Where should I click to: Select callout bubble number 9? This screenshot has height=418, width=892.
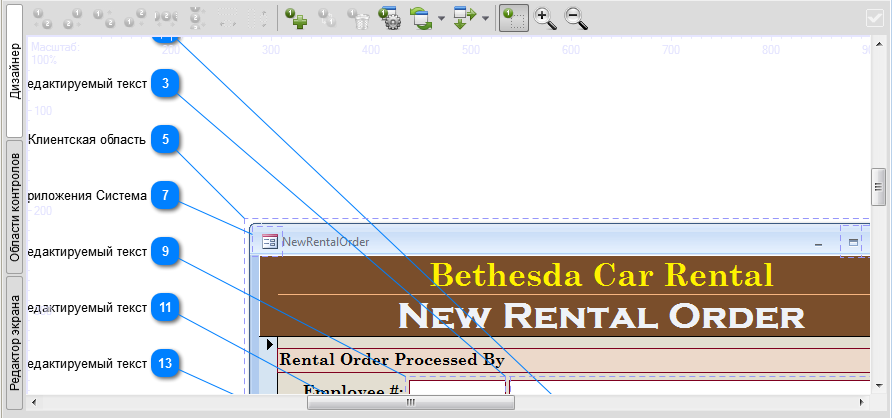pos(166,251)
